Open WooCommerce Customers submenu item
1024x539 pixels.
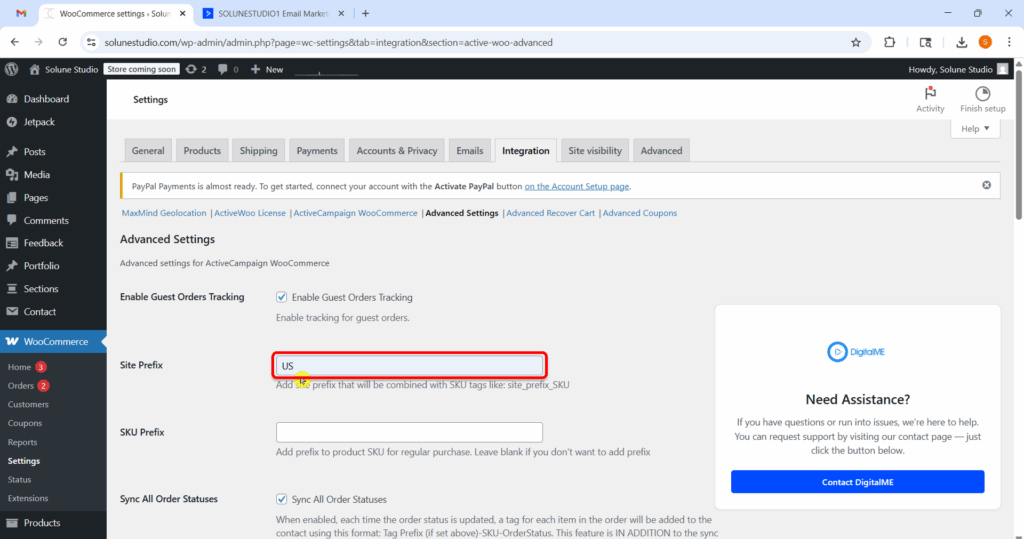click(28, 404)
